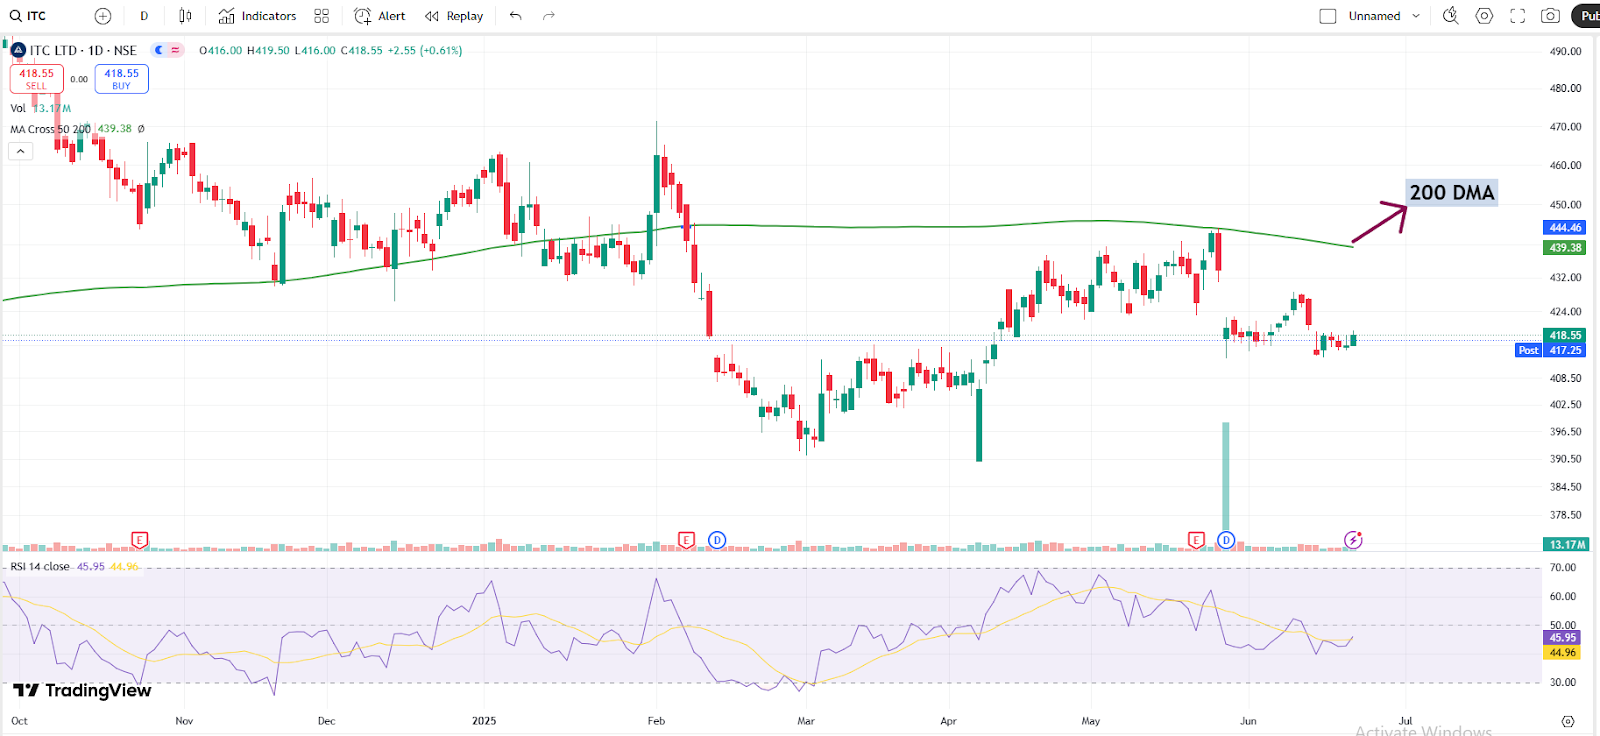Click the layout setup square icon
Viewport: 1600px width, 736px height.
tap(1328, 16)
